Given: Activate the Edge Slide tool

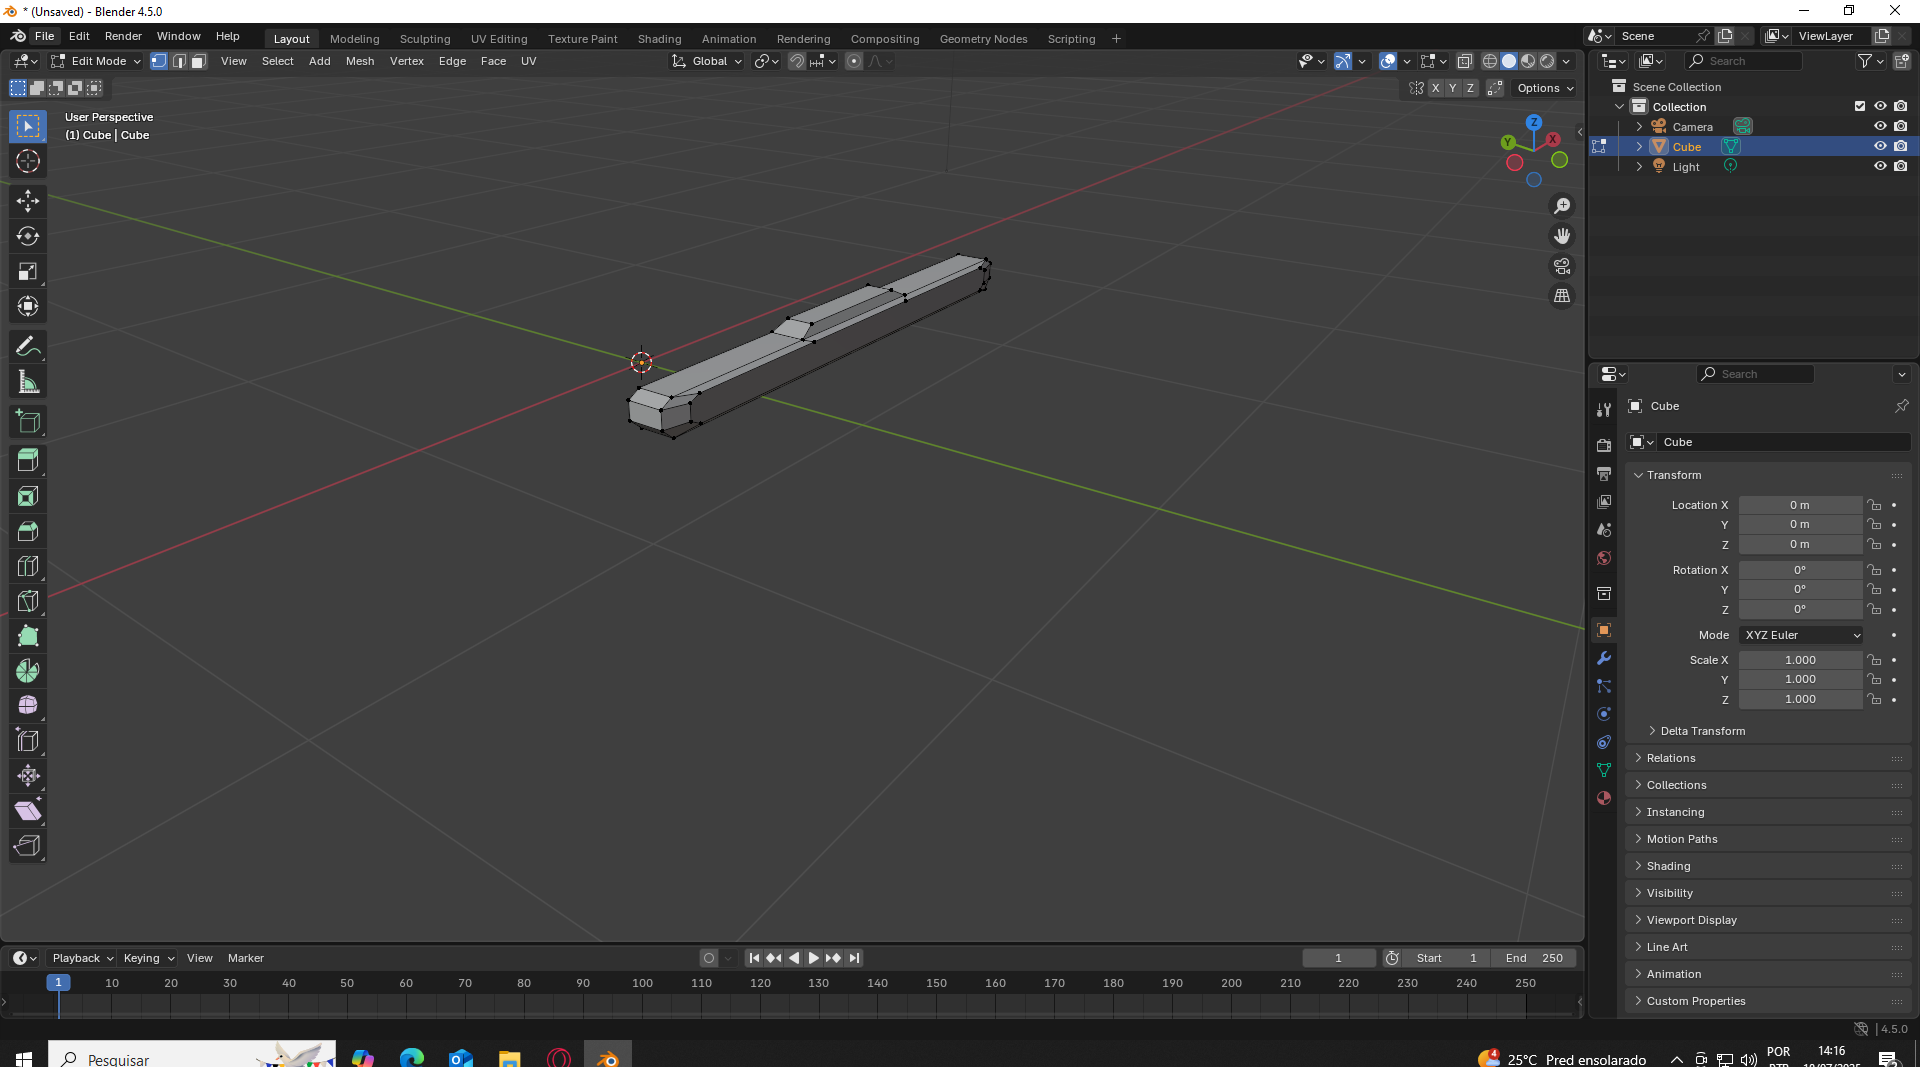Looking at the screenshot, I should point(28,741).
